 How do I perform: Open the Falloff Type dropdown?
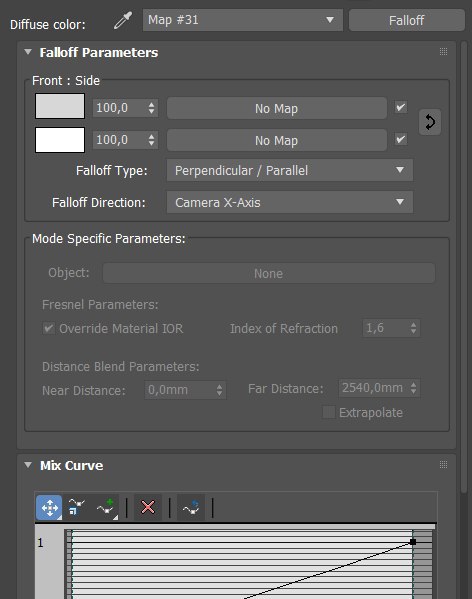[x=290, y=170]
